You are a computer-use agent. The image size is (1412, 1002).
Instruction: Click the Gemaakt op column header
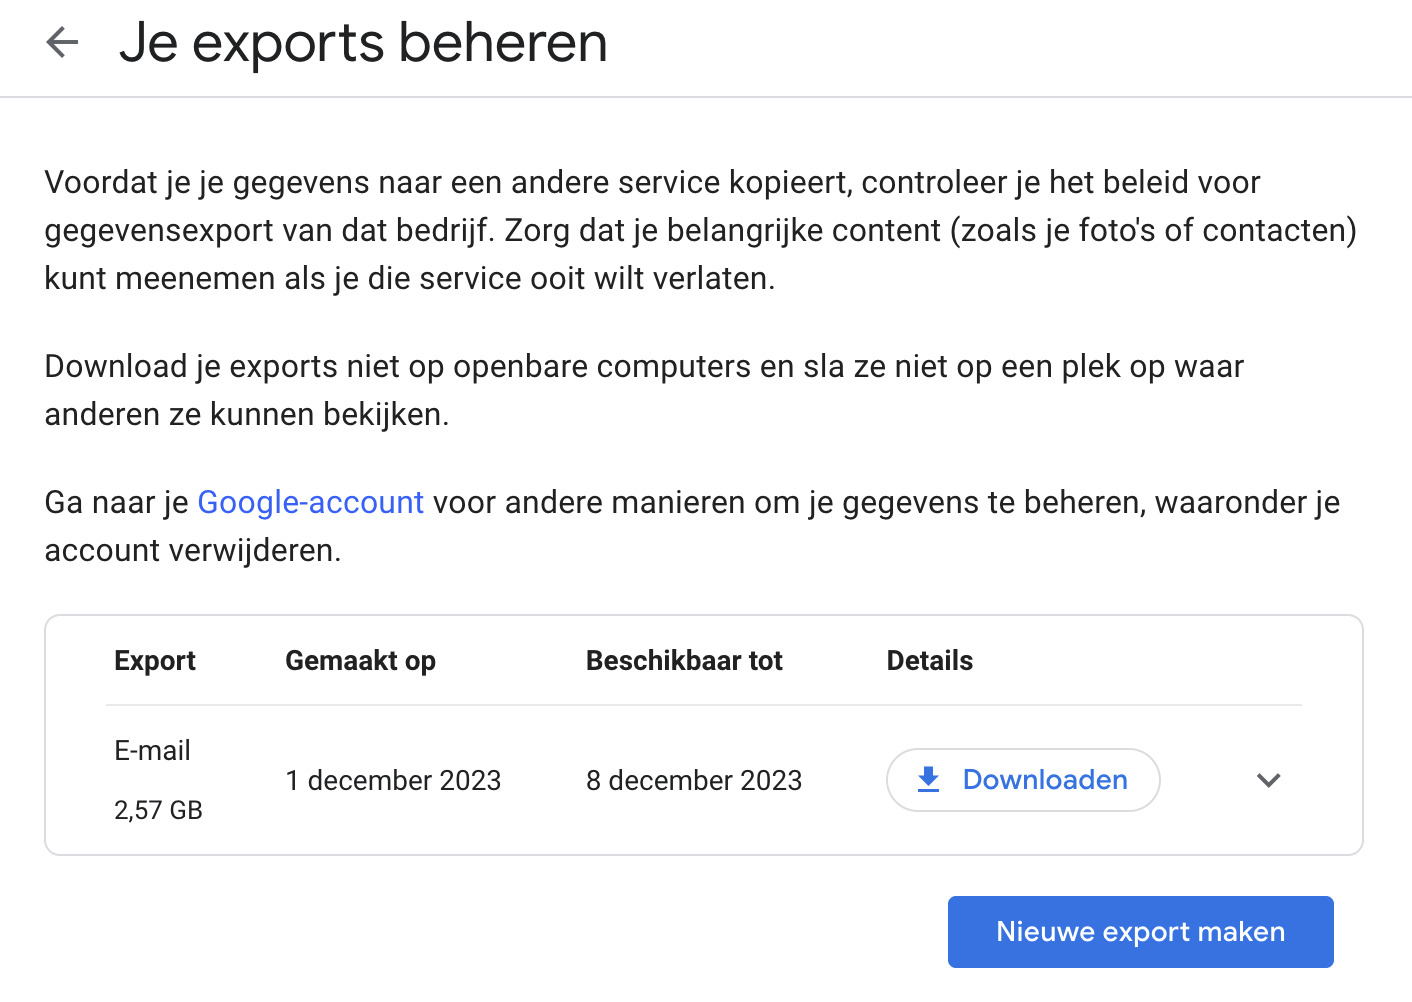360,661
